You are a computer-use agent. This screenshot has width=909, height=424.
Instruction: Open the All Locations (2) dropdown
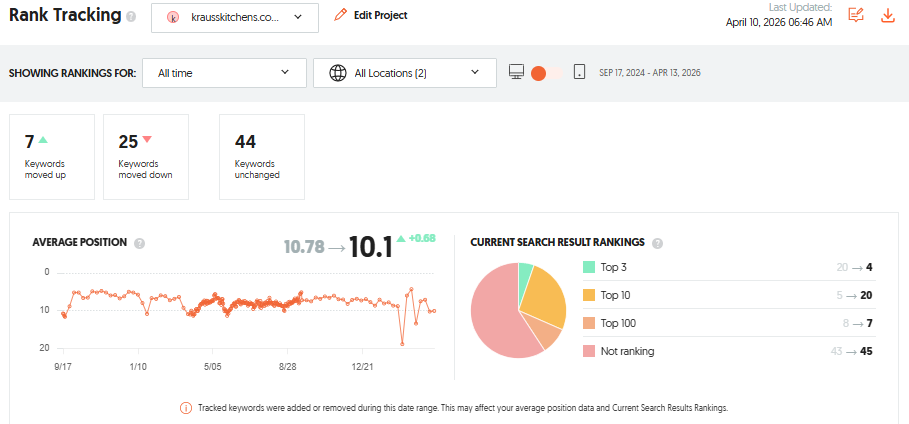pos(405,73)
